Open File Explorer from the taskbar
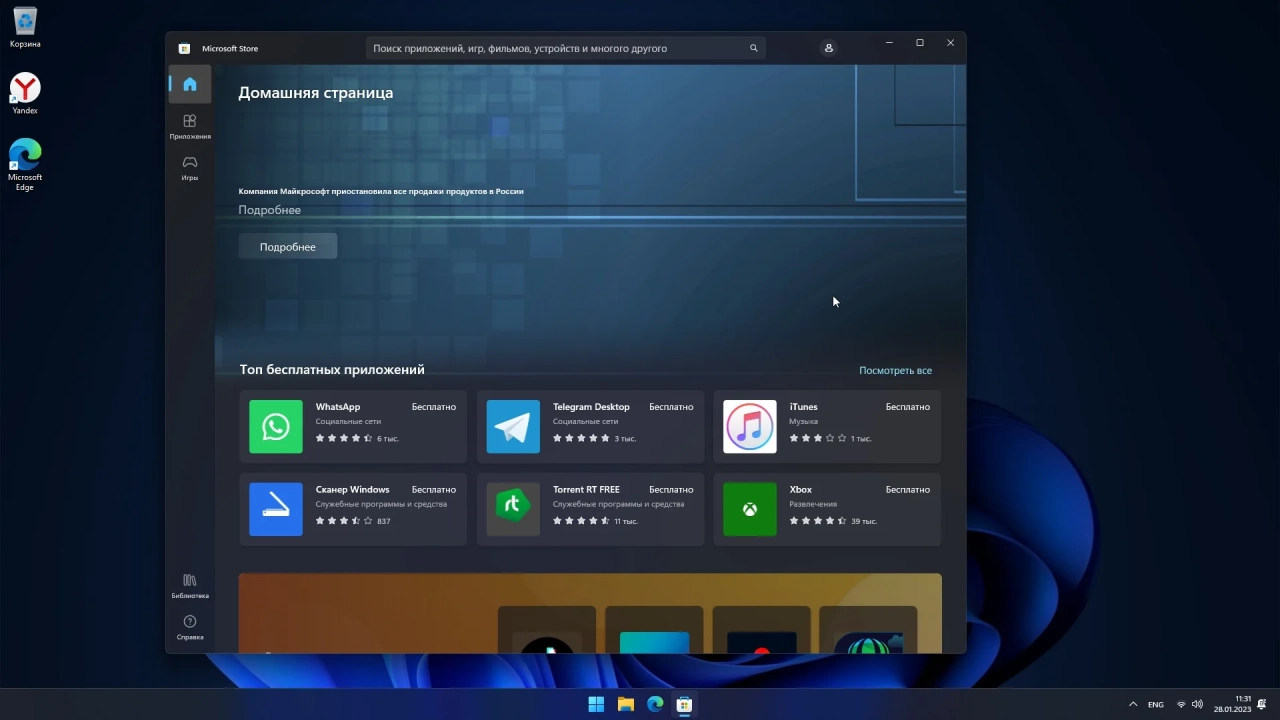 pos(625,704)
